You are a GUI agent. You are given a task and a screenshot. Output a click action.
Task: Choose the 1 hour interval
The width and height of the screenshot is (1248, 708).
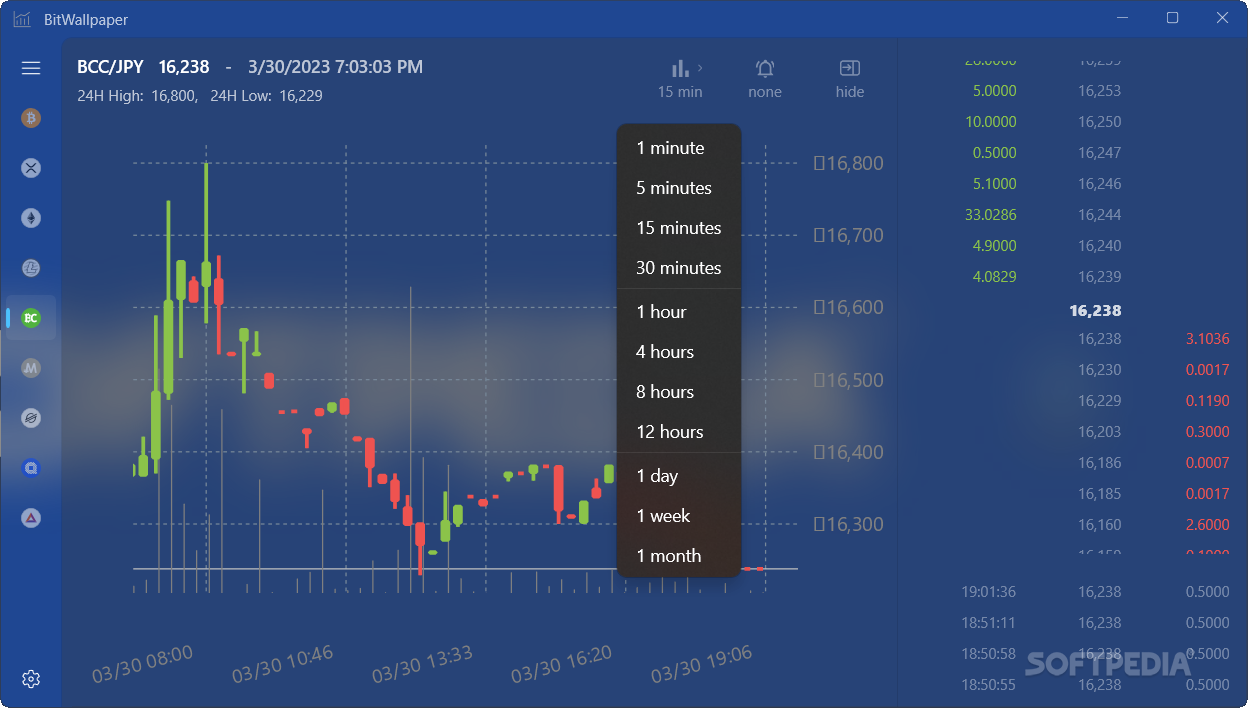tap(679, 312)
